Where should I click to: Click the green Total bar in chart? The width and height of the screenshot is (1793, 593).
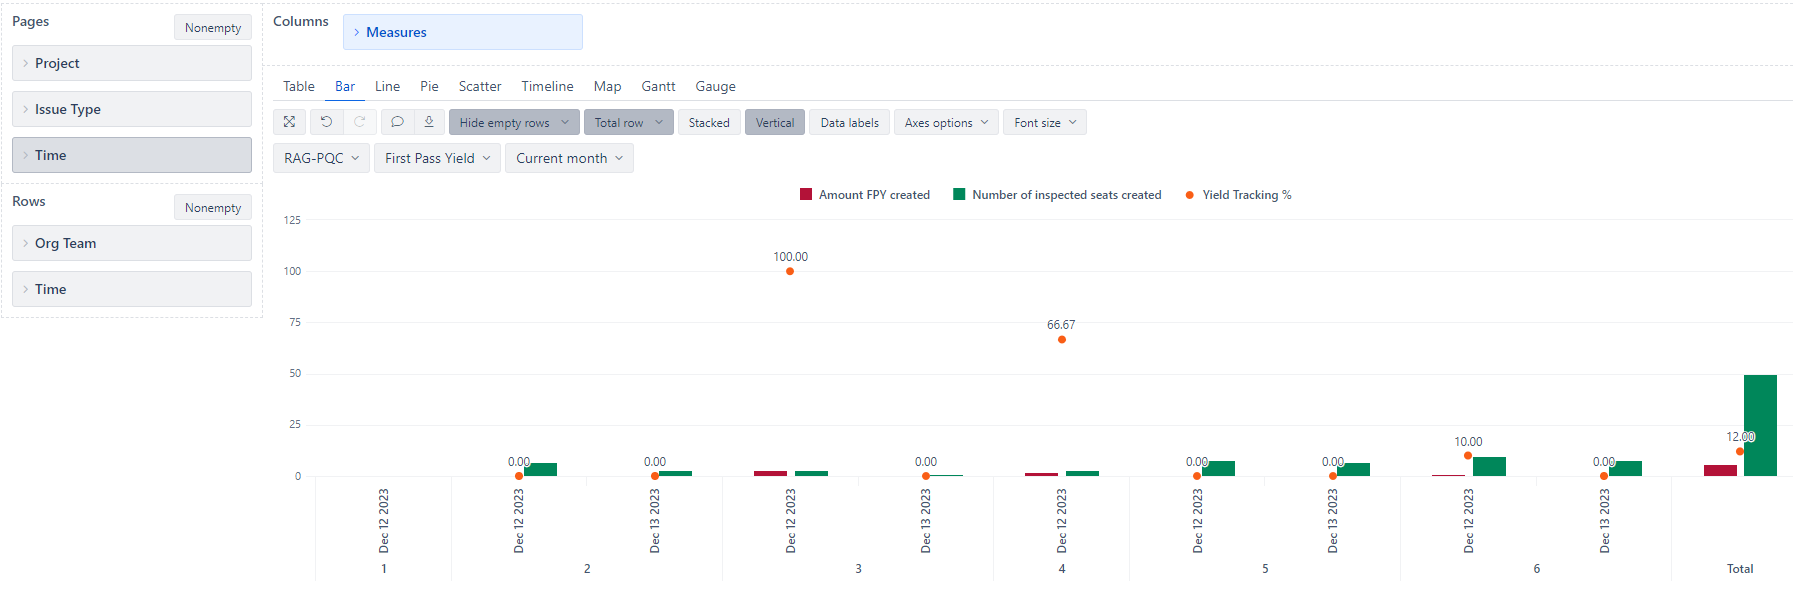(x=1760, y=425)
